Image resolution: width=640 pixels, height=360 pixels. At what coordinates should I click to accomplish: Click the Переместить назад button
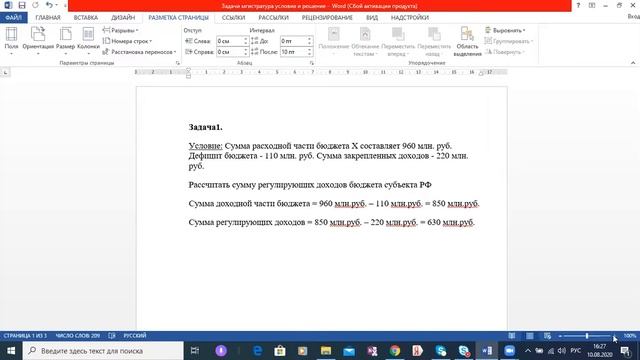433,41
